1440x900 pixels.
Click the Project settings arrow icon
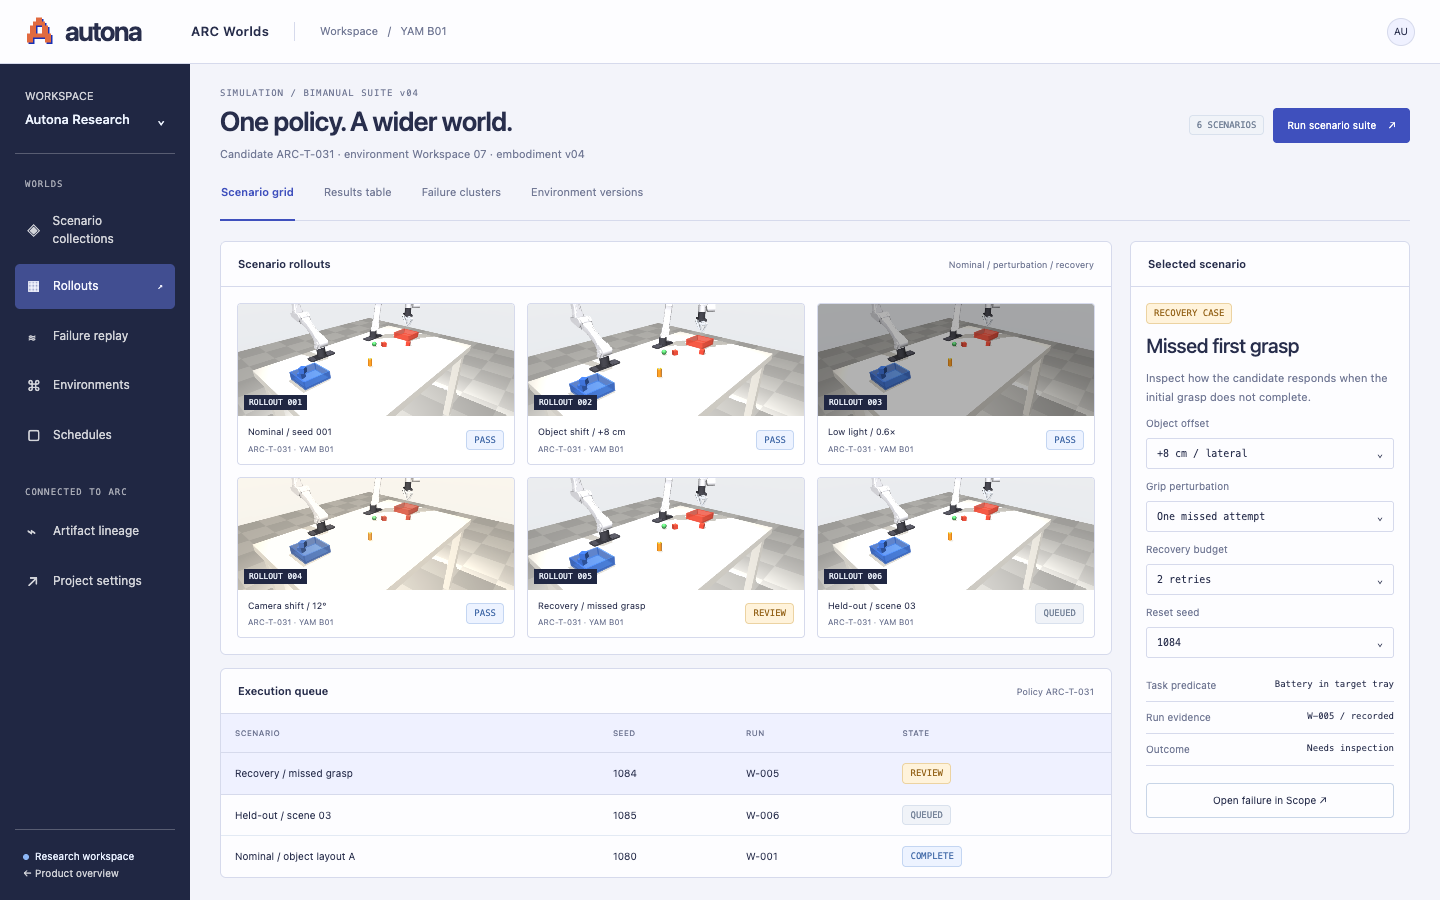click(33, 581)
